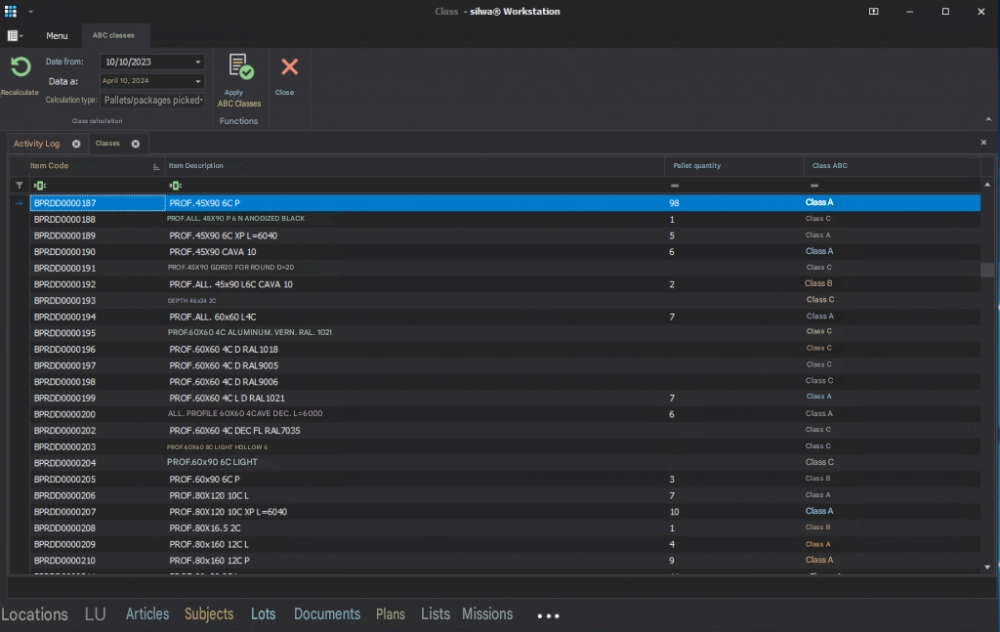Close the Activity Log tab with its X
Screen dimensions: 1000x632
click(x=76, y=143)
